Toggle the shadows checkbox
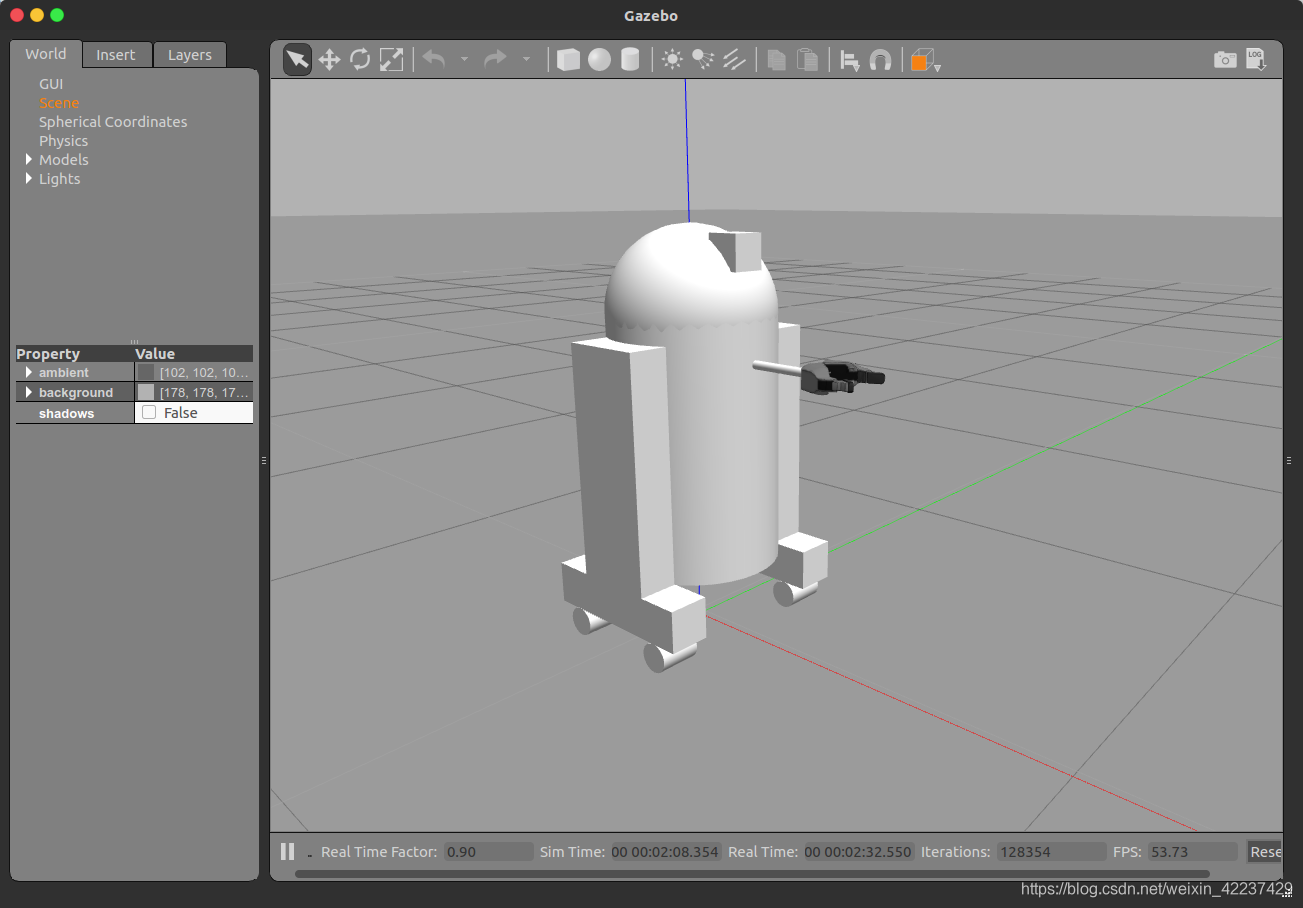This screenshot has height=908, width=1303. [149, 413]
